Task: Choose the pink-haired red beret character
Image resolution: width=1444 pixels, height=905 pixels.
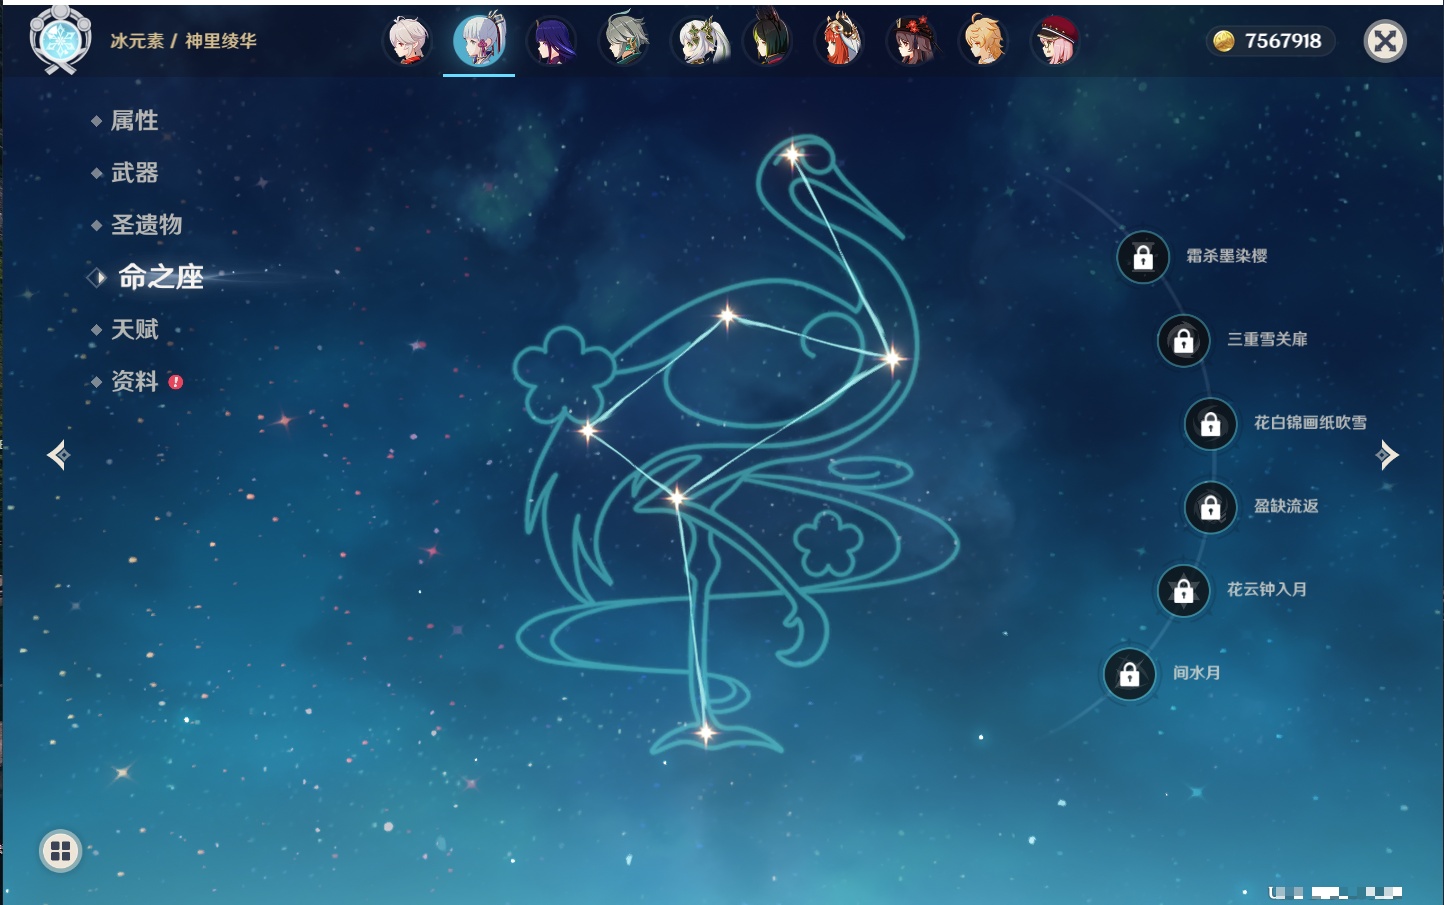Action: tap(1055, 41)
